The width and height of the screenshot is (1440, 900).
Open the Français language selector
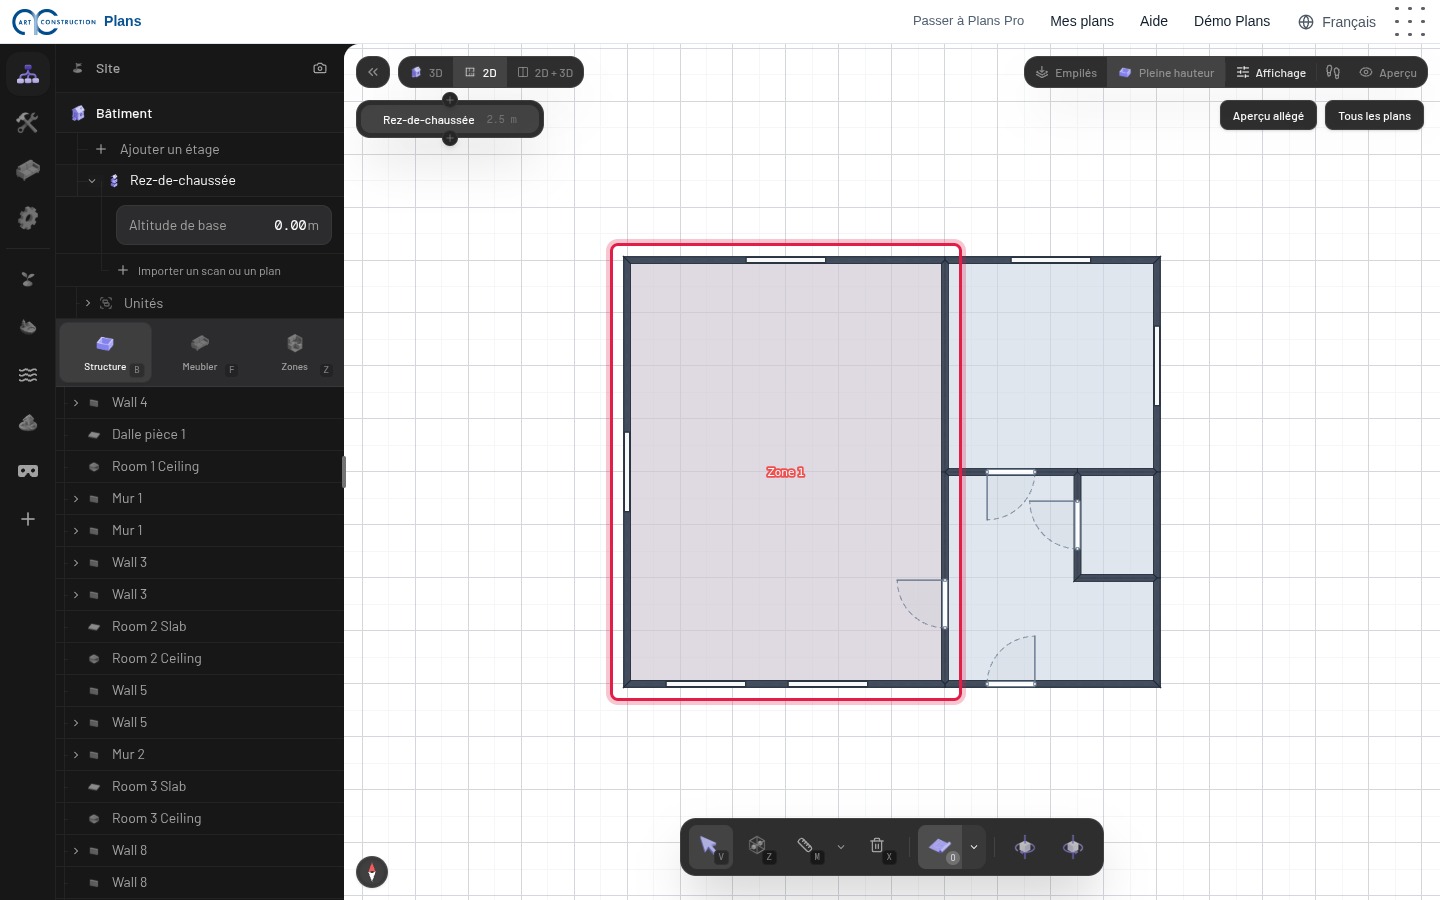1337,22
